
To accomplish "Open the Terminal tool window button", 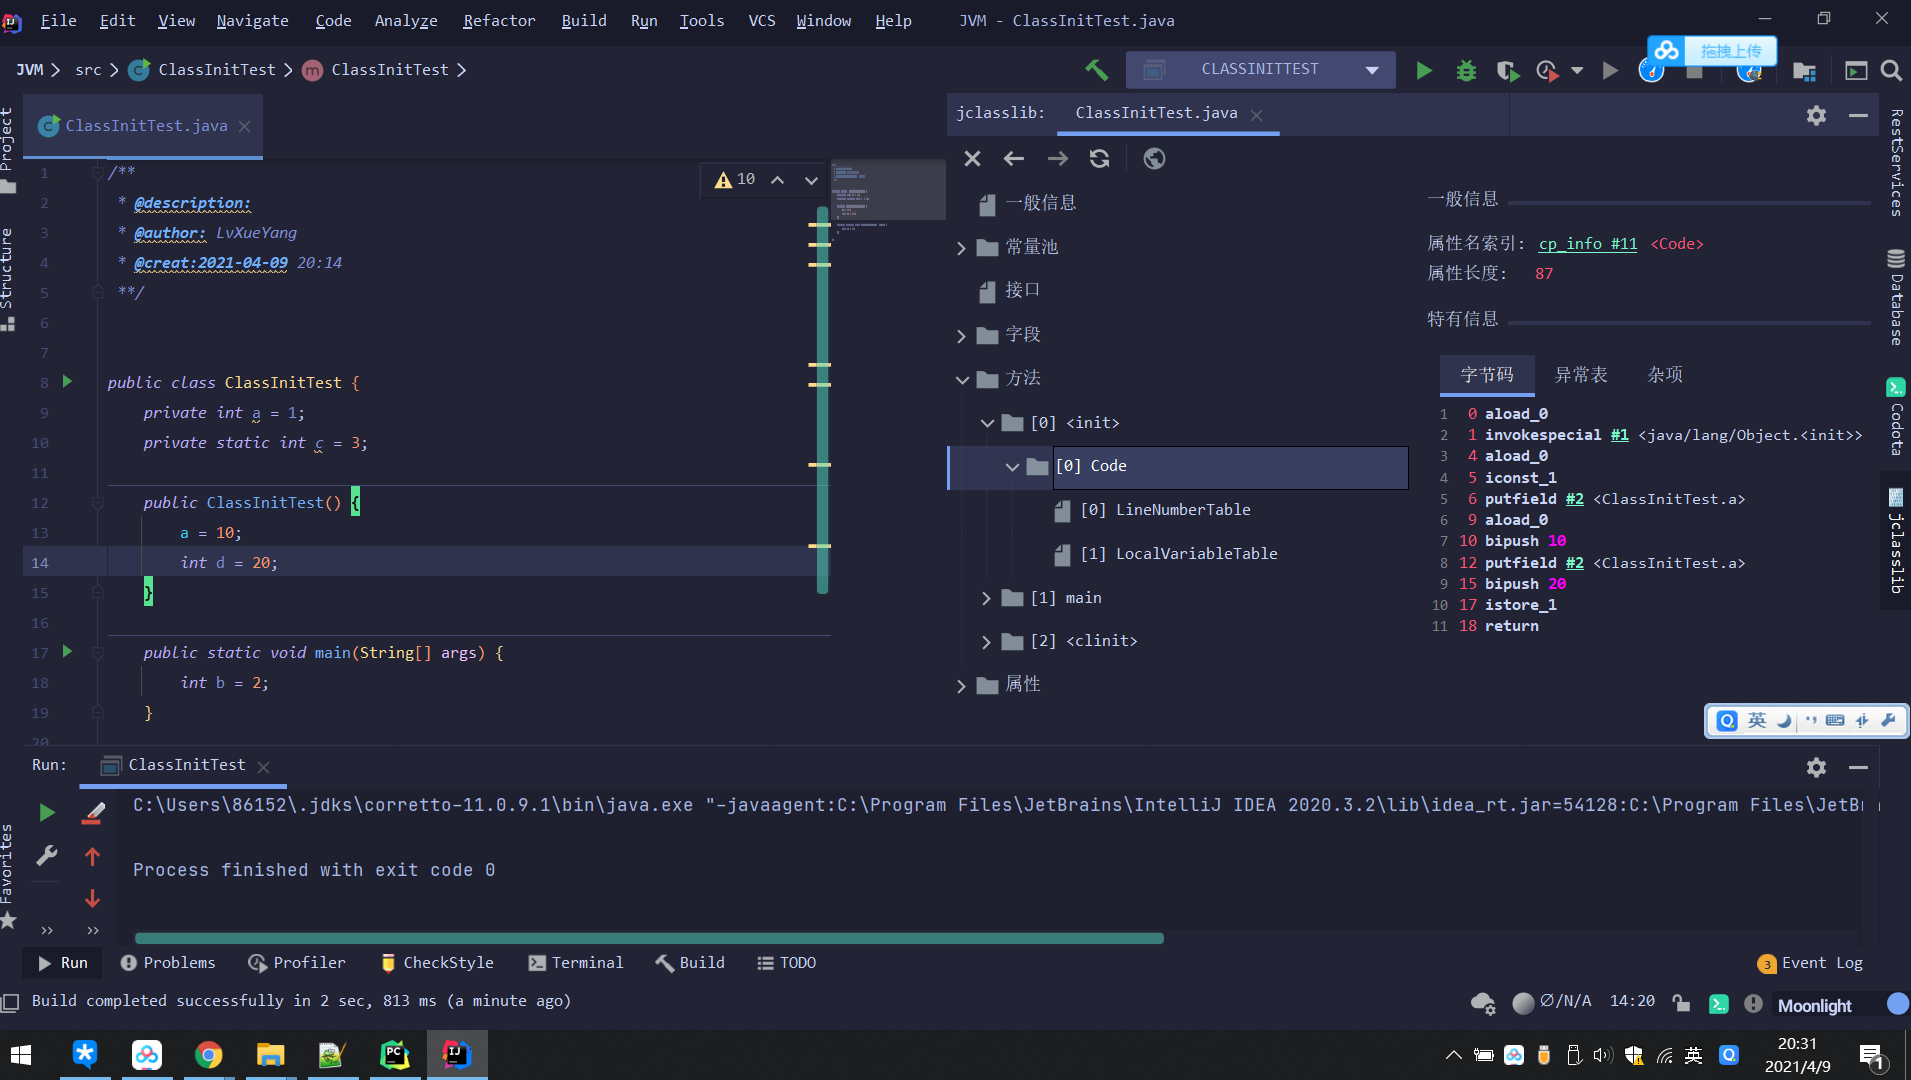I will tap(576, 963).
